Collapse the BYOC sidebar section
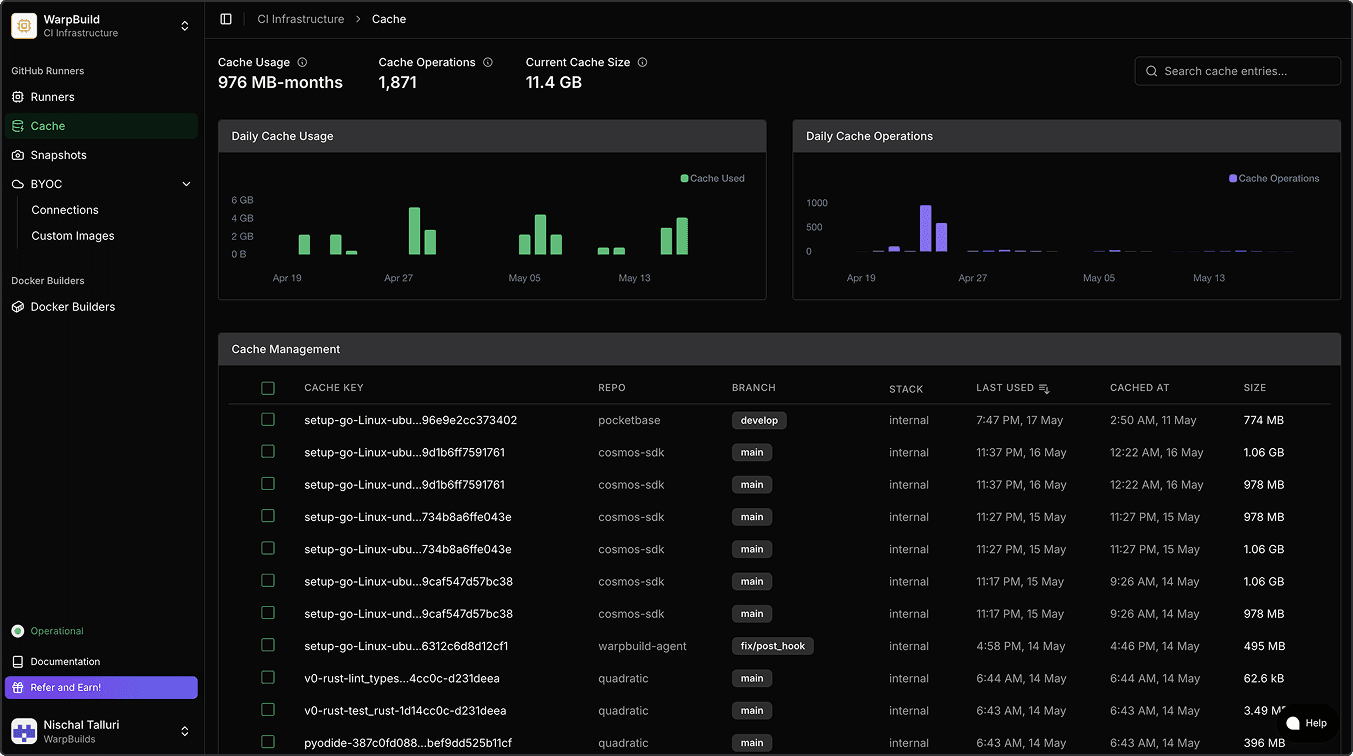The image size is (1353, 756). click(186, 183)
